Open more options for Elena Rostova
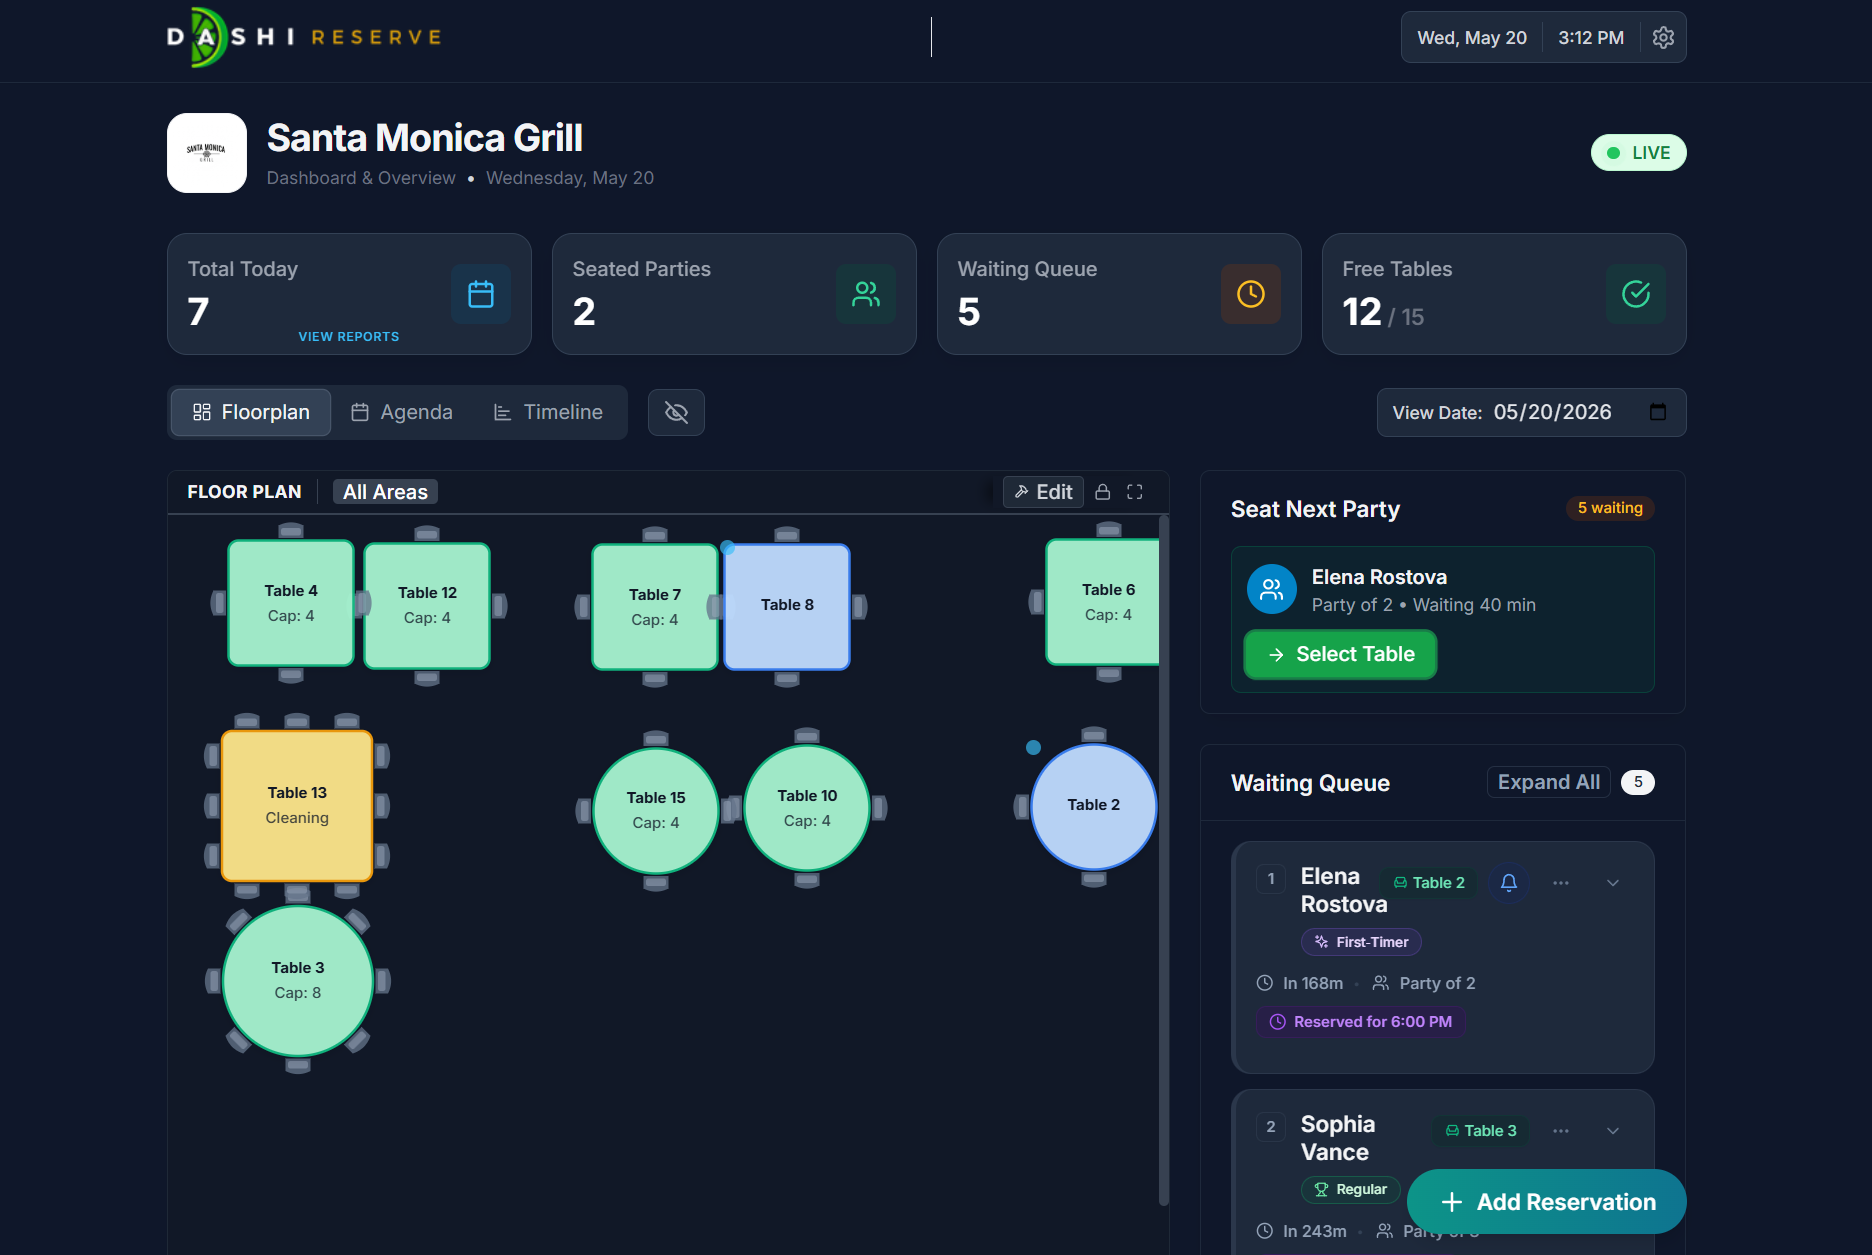Viewport: 1872px width, 1255px height. (1561, 883)
